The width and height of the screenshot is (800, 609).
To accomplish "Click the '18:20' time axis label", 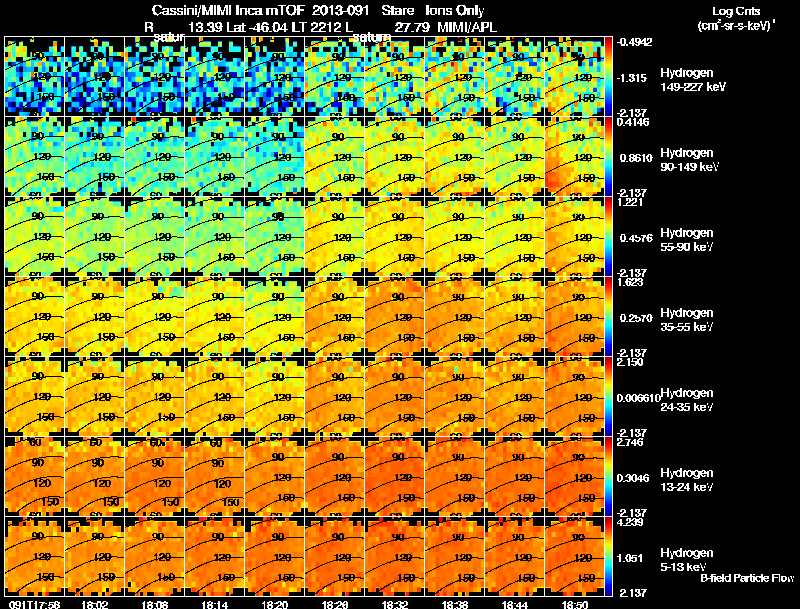I will pyautogui.click(x=273, y=604).
